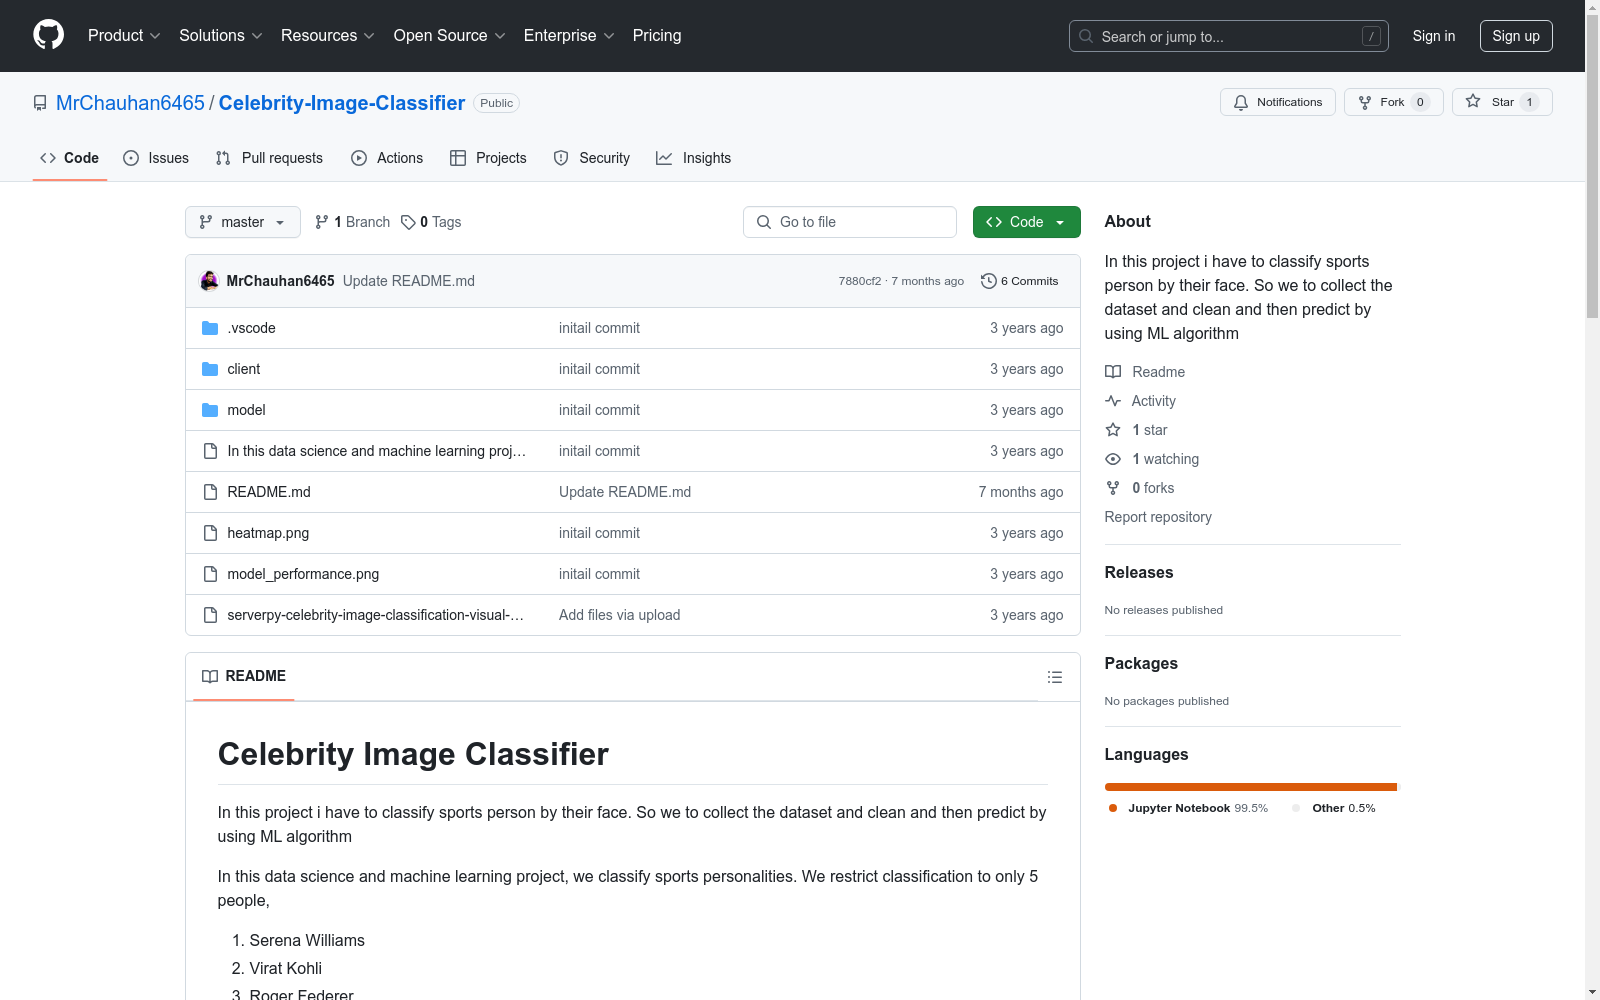
Task: Switch to the Insights tab
Action: pos(694,158)
